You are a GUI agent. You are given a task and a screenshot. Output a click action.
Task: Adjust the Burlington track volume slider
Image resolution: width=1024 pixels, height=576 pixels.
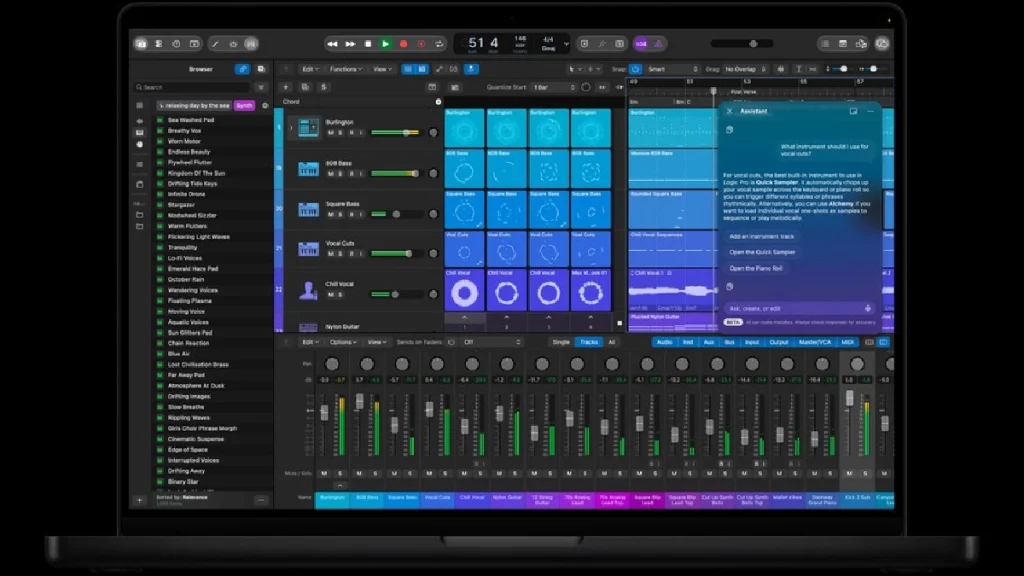click(x=397, y=133)
